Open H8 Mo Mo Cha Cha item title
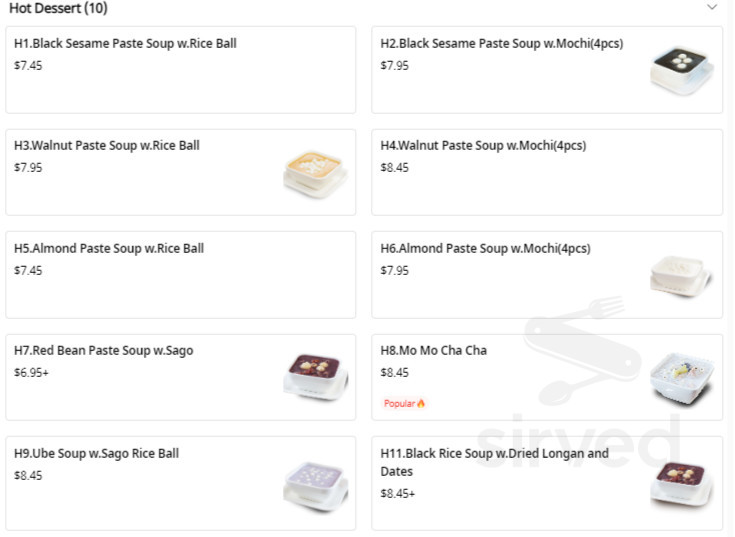 [434, 351]
